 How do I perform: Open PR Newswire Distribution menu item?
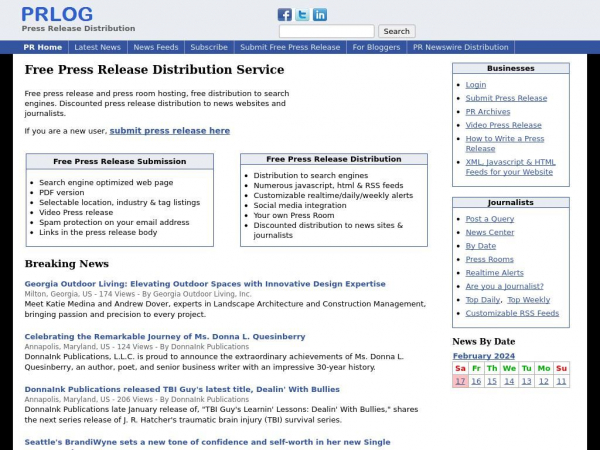tap(460, 47)
